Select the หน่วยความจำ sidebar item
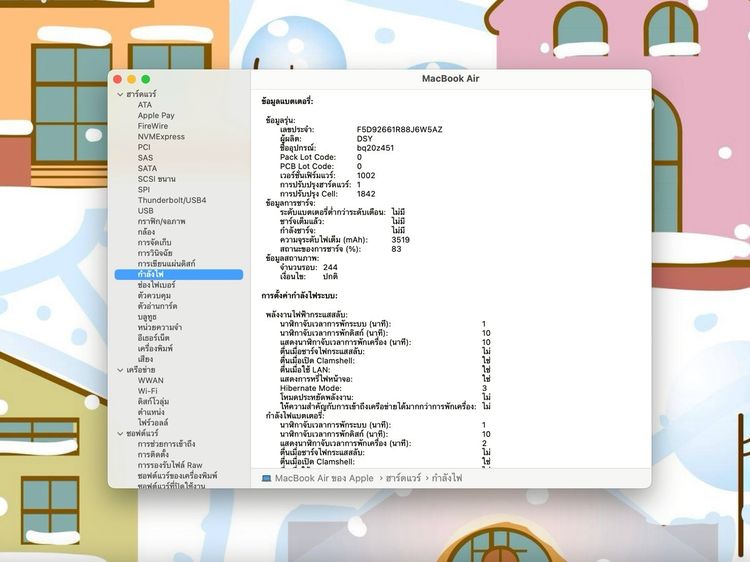 (x=161, y=327)
